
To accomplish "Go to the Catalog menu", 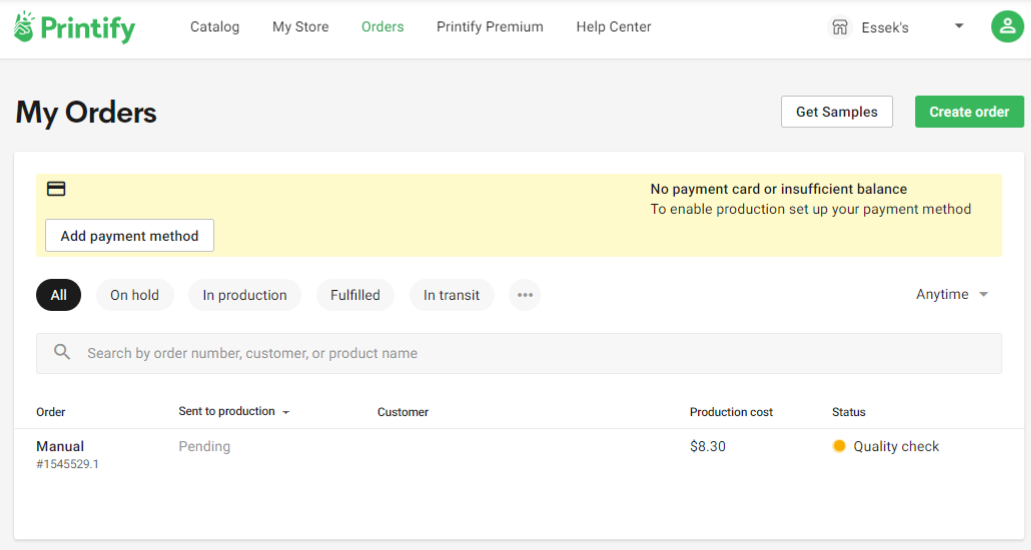I will pos(215,27).
